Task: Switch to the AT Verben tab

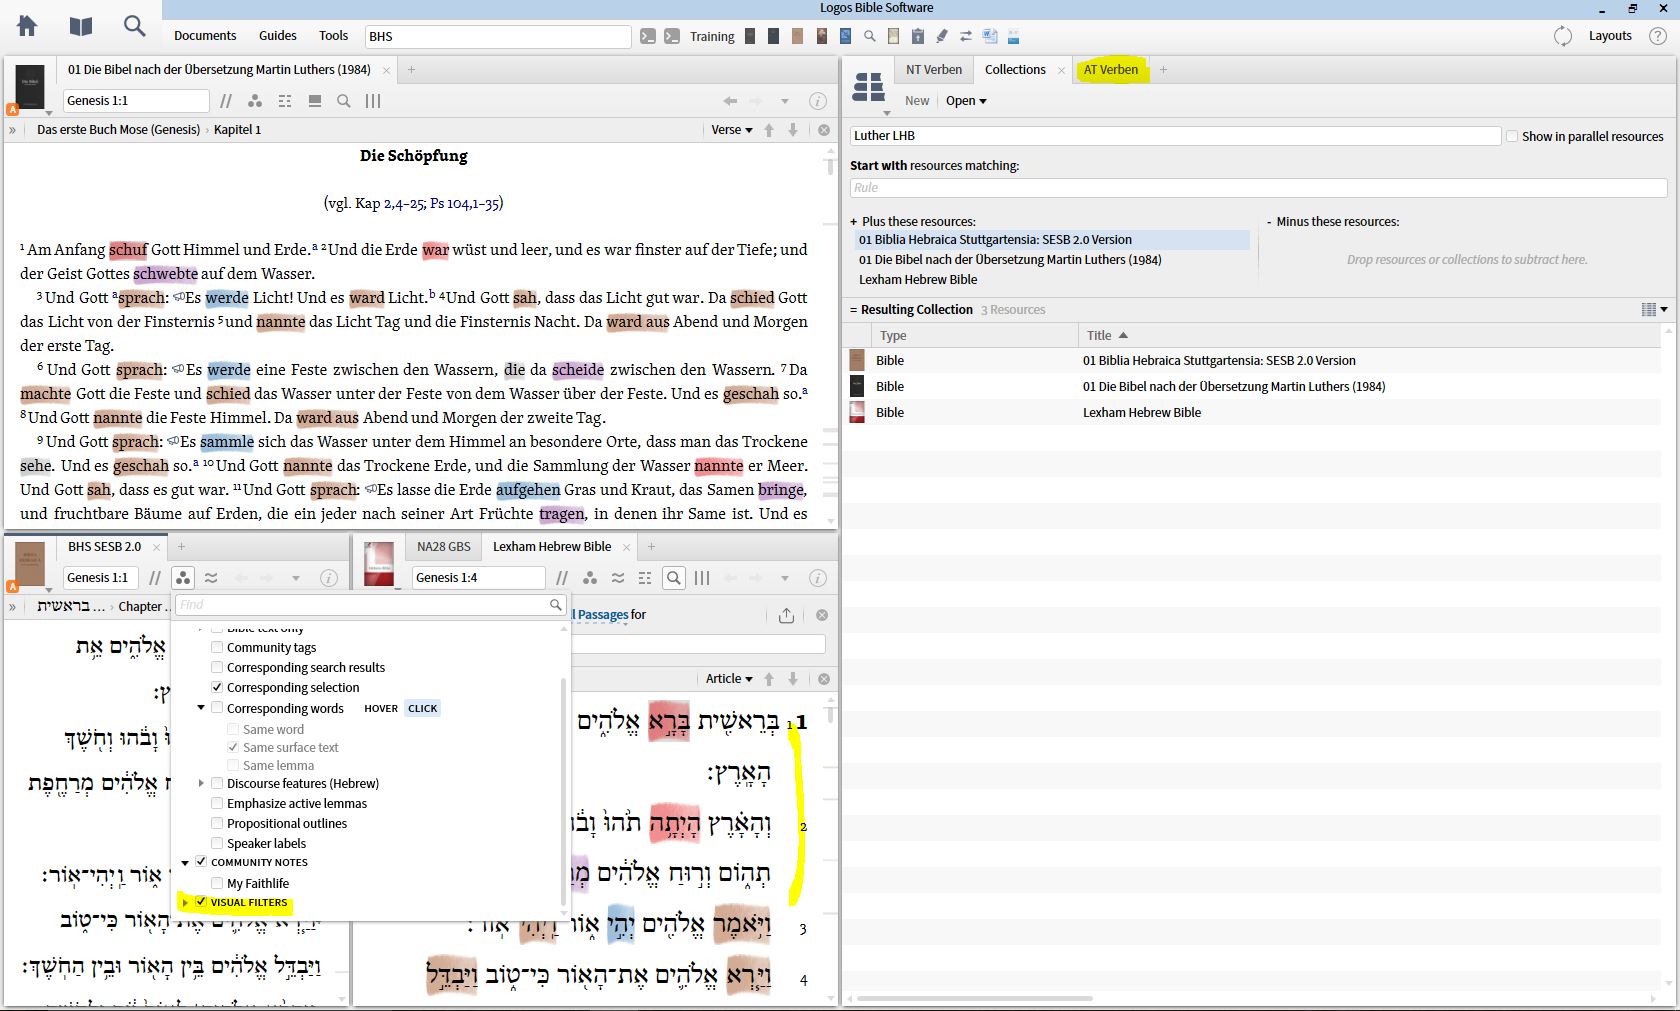Action: pyautogui.click(x=1111, y=70)
